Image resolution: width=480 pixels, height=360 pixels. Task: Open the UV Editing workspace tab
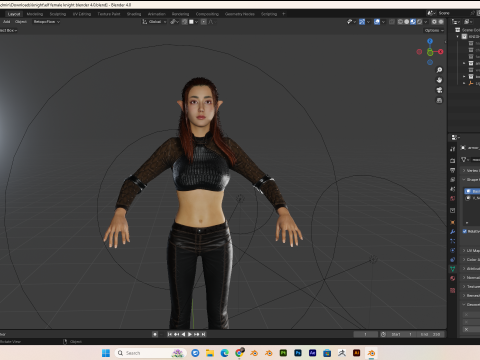(x=82, y=14)
